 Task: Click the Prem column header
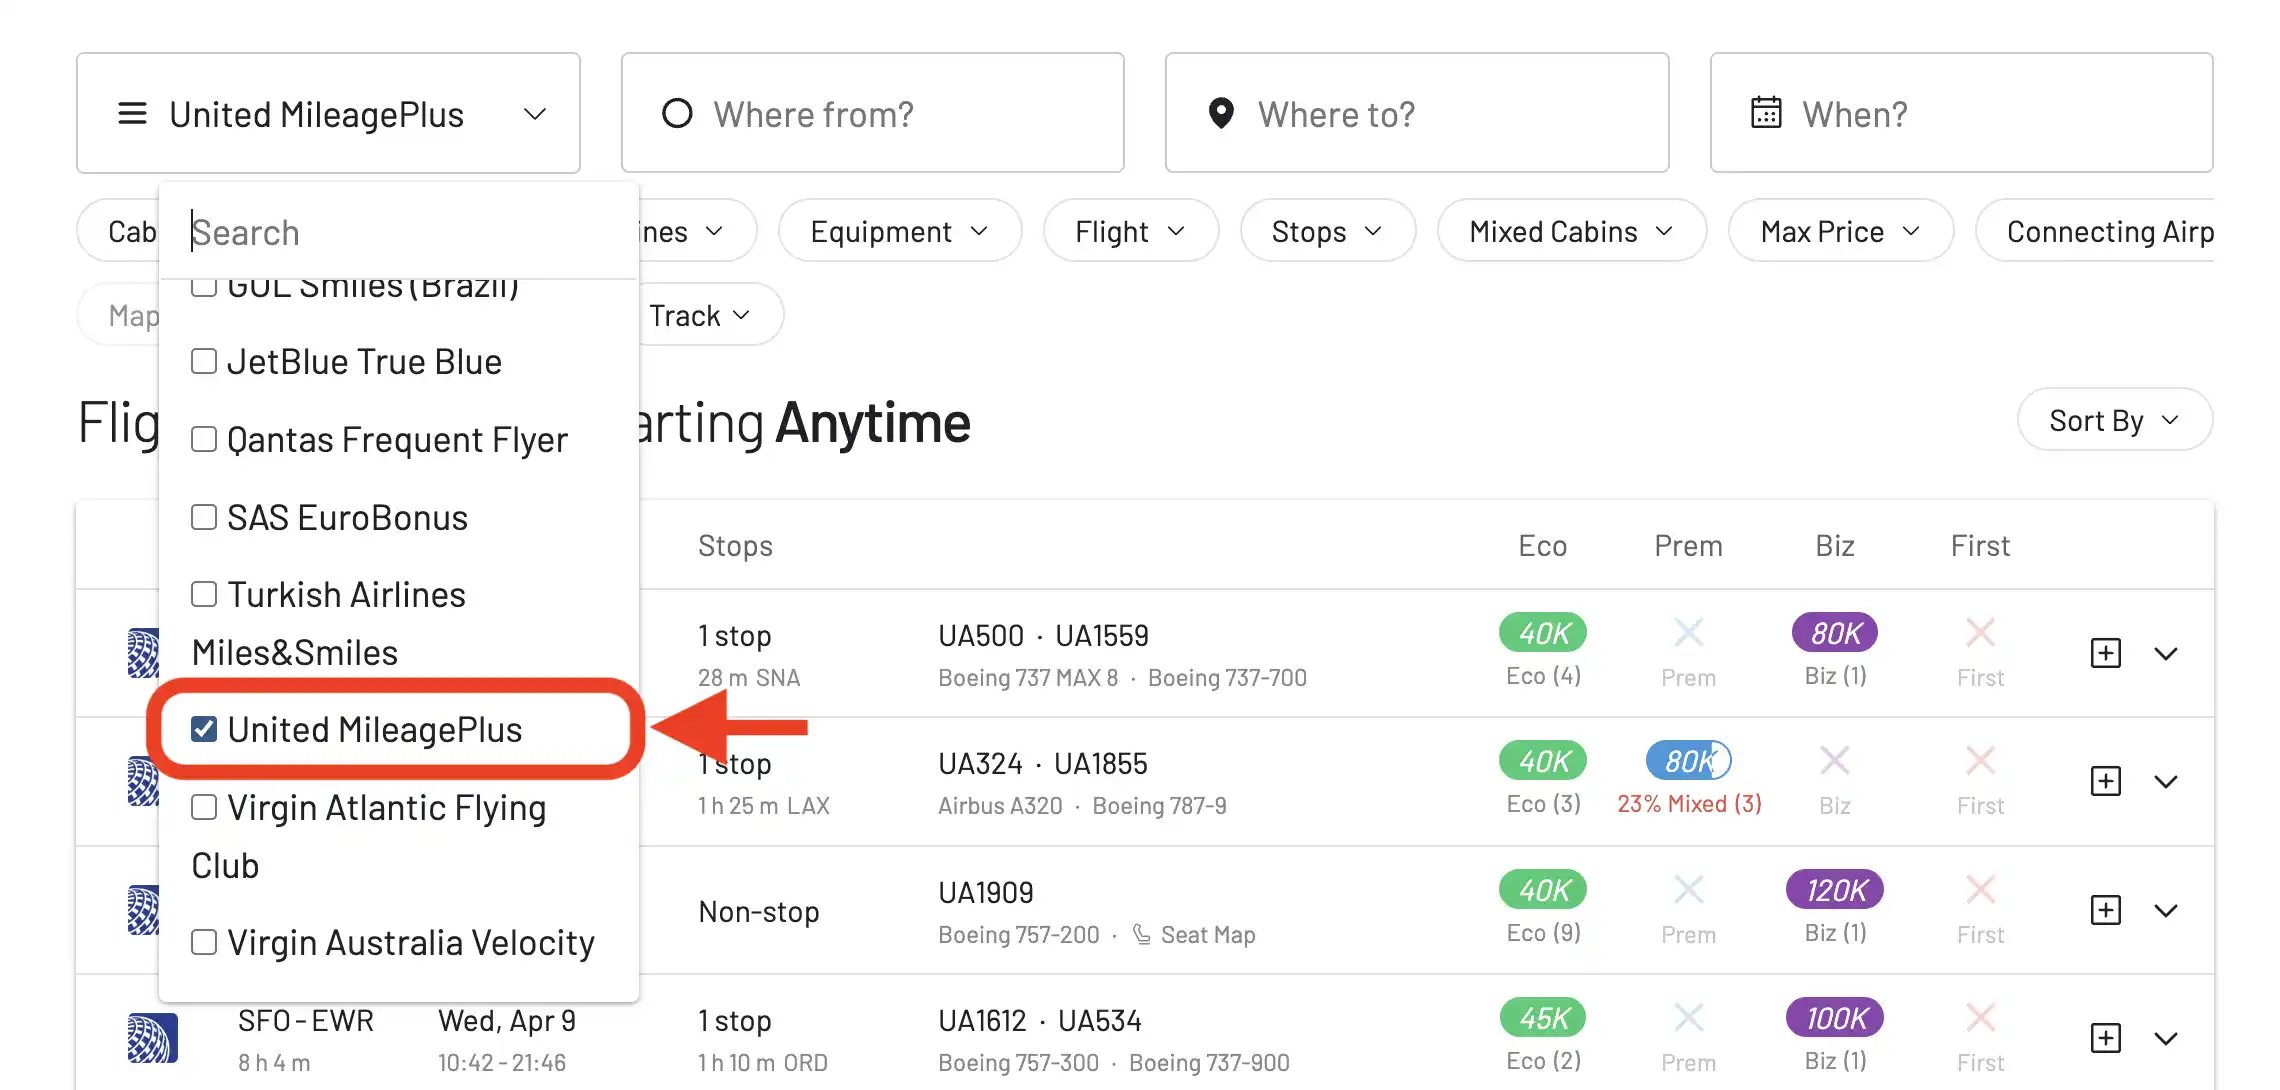coord(1688,545)
